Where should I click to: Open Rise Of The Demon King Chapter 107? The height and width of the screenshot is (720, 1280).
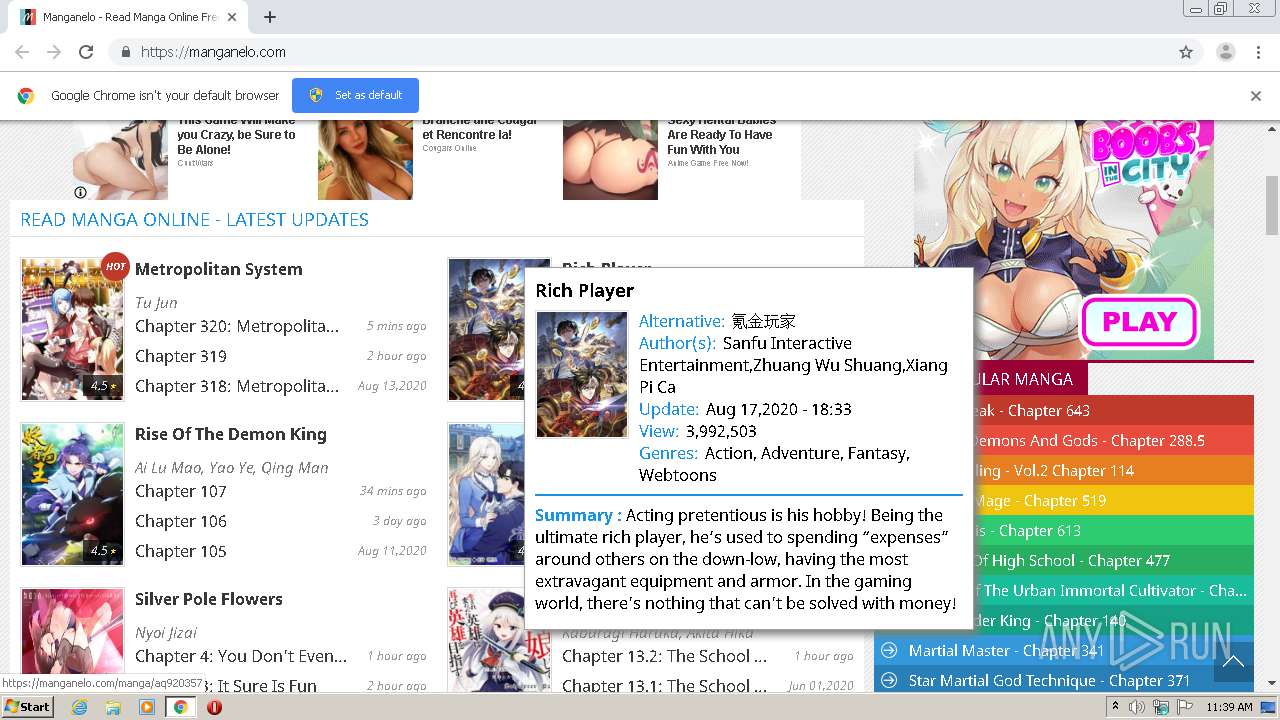(181, 491)
